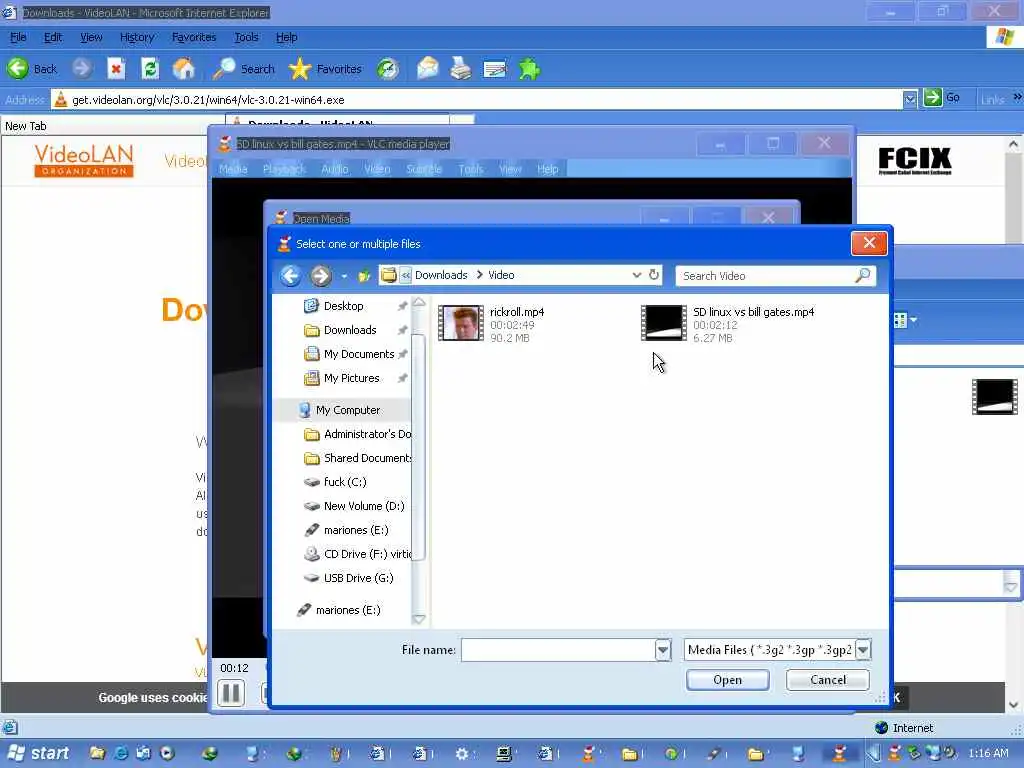Image resolution: width=1024 pixels, height=768 pixels.
Task: Open IE Help menu
Action: (x=287, y=37)
